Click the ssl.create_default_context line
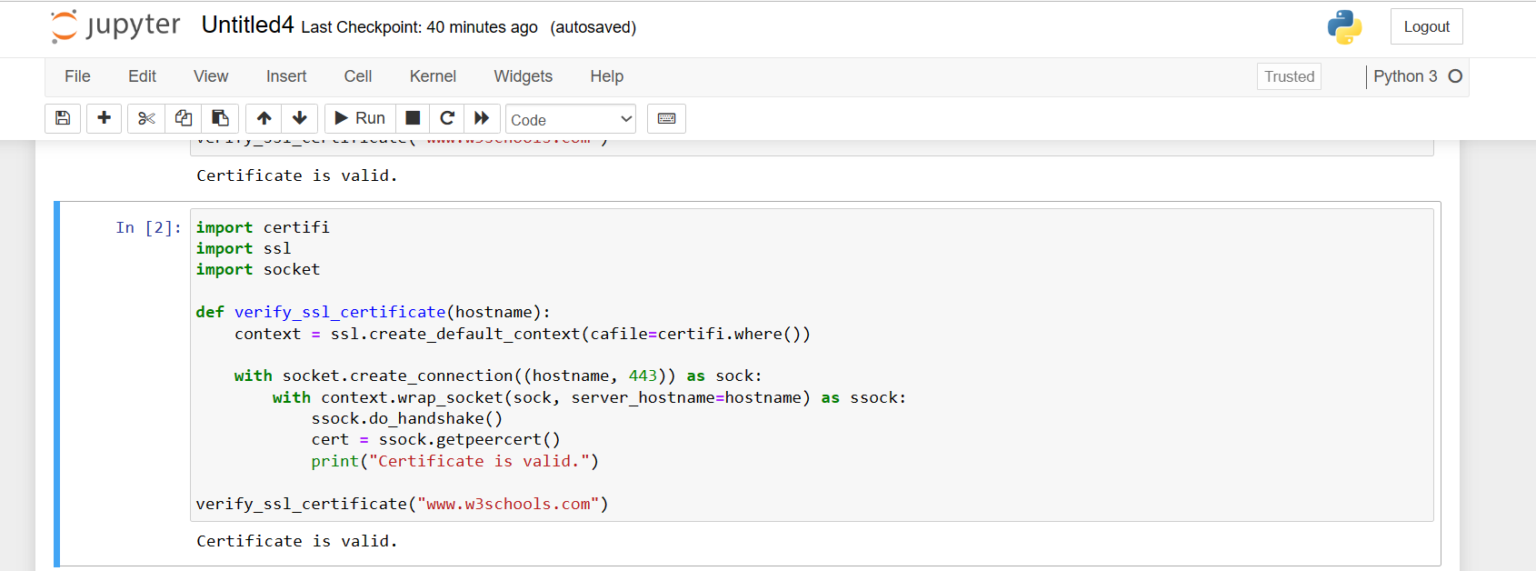 523,334
